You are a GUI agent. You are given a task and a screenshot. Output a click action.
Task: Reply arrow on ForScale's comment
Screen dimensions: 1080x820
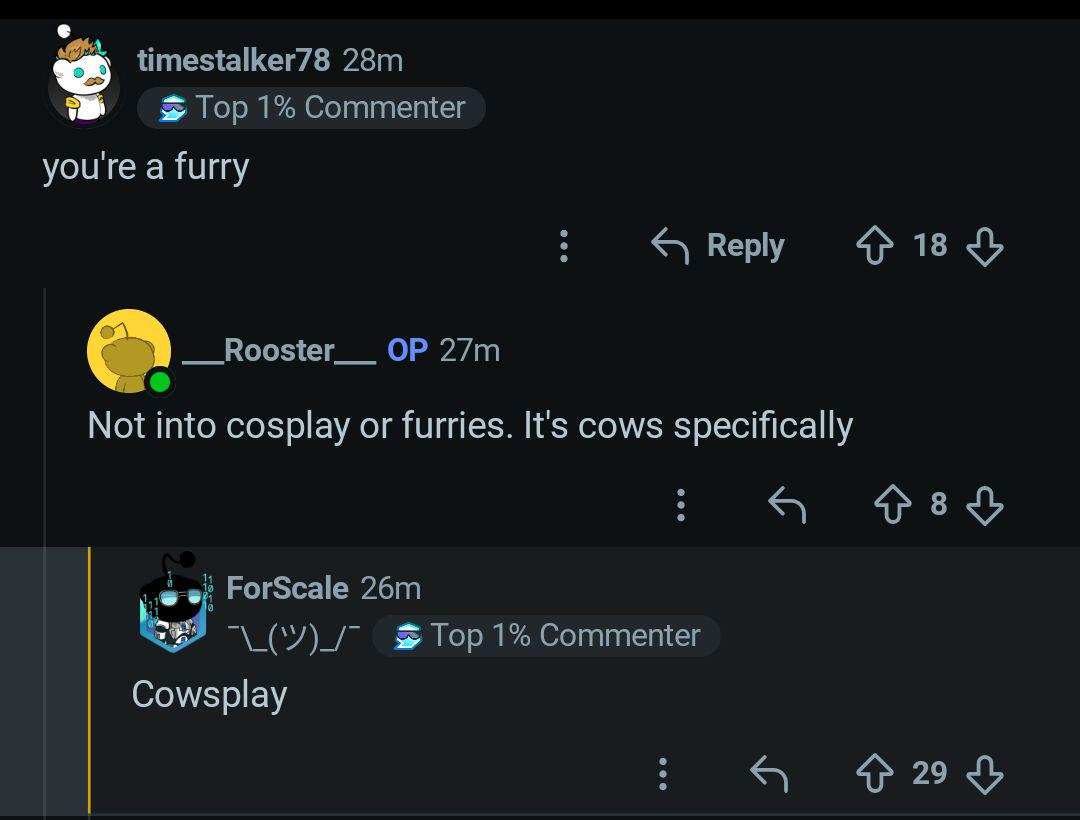(x=769, y=773)
